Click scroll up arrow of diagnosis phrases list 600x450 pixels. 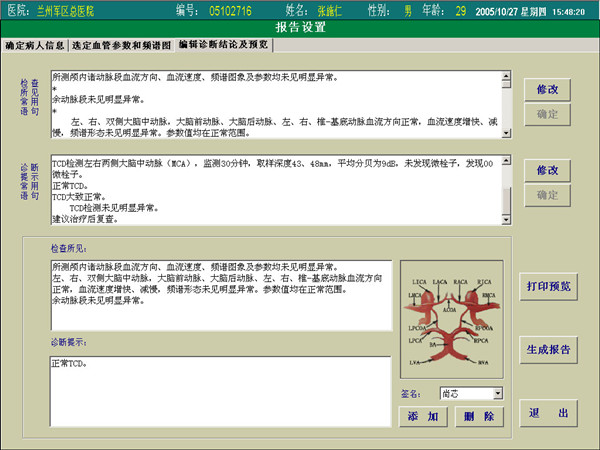(505, 160)
